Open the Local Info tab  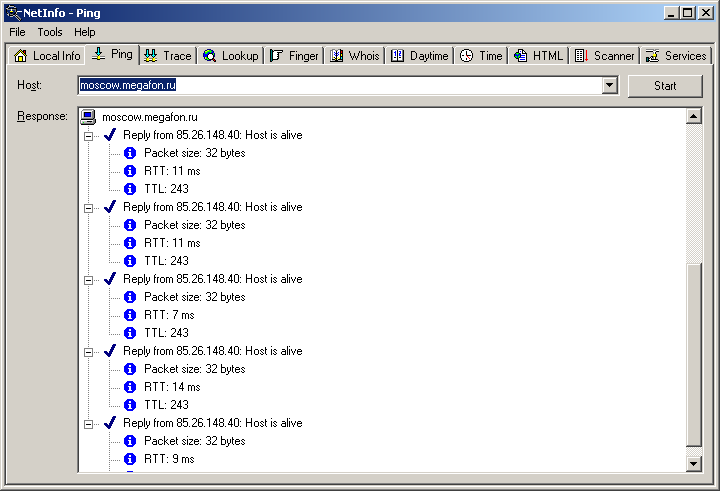(x=47, y=56)
